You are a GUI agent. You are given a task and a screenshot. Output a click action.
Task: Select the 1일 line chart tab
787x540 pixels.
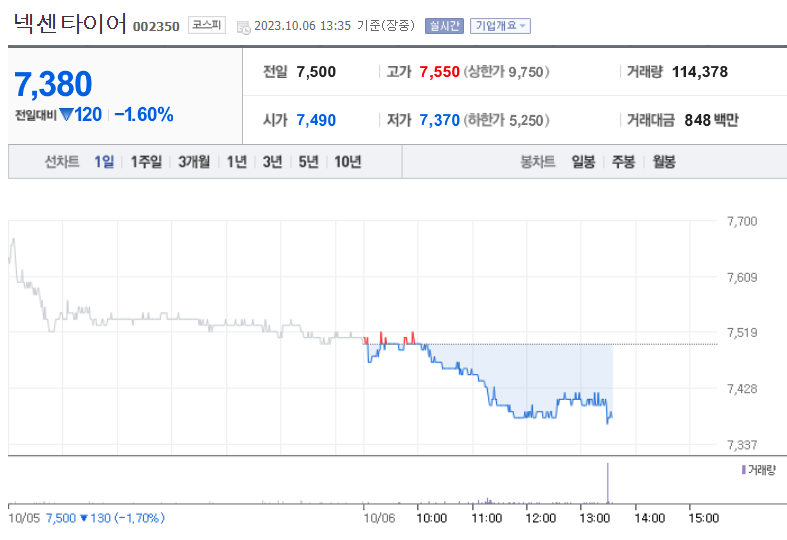[x=104, y=162]
